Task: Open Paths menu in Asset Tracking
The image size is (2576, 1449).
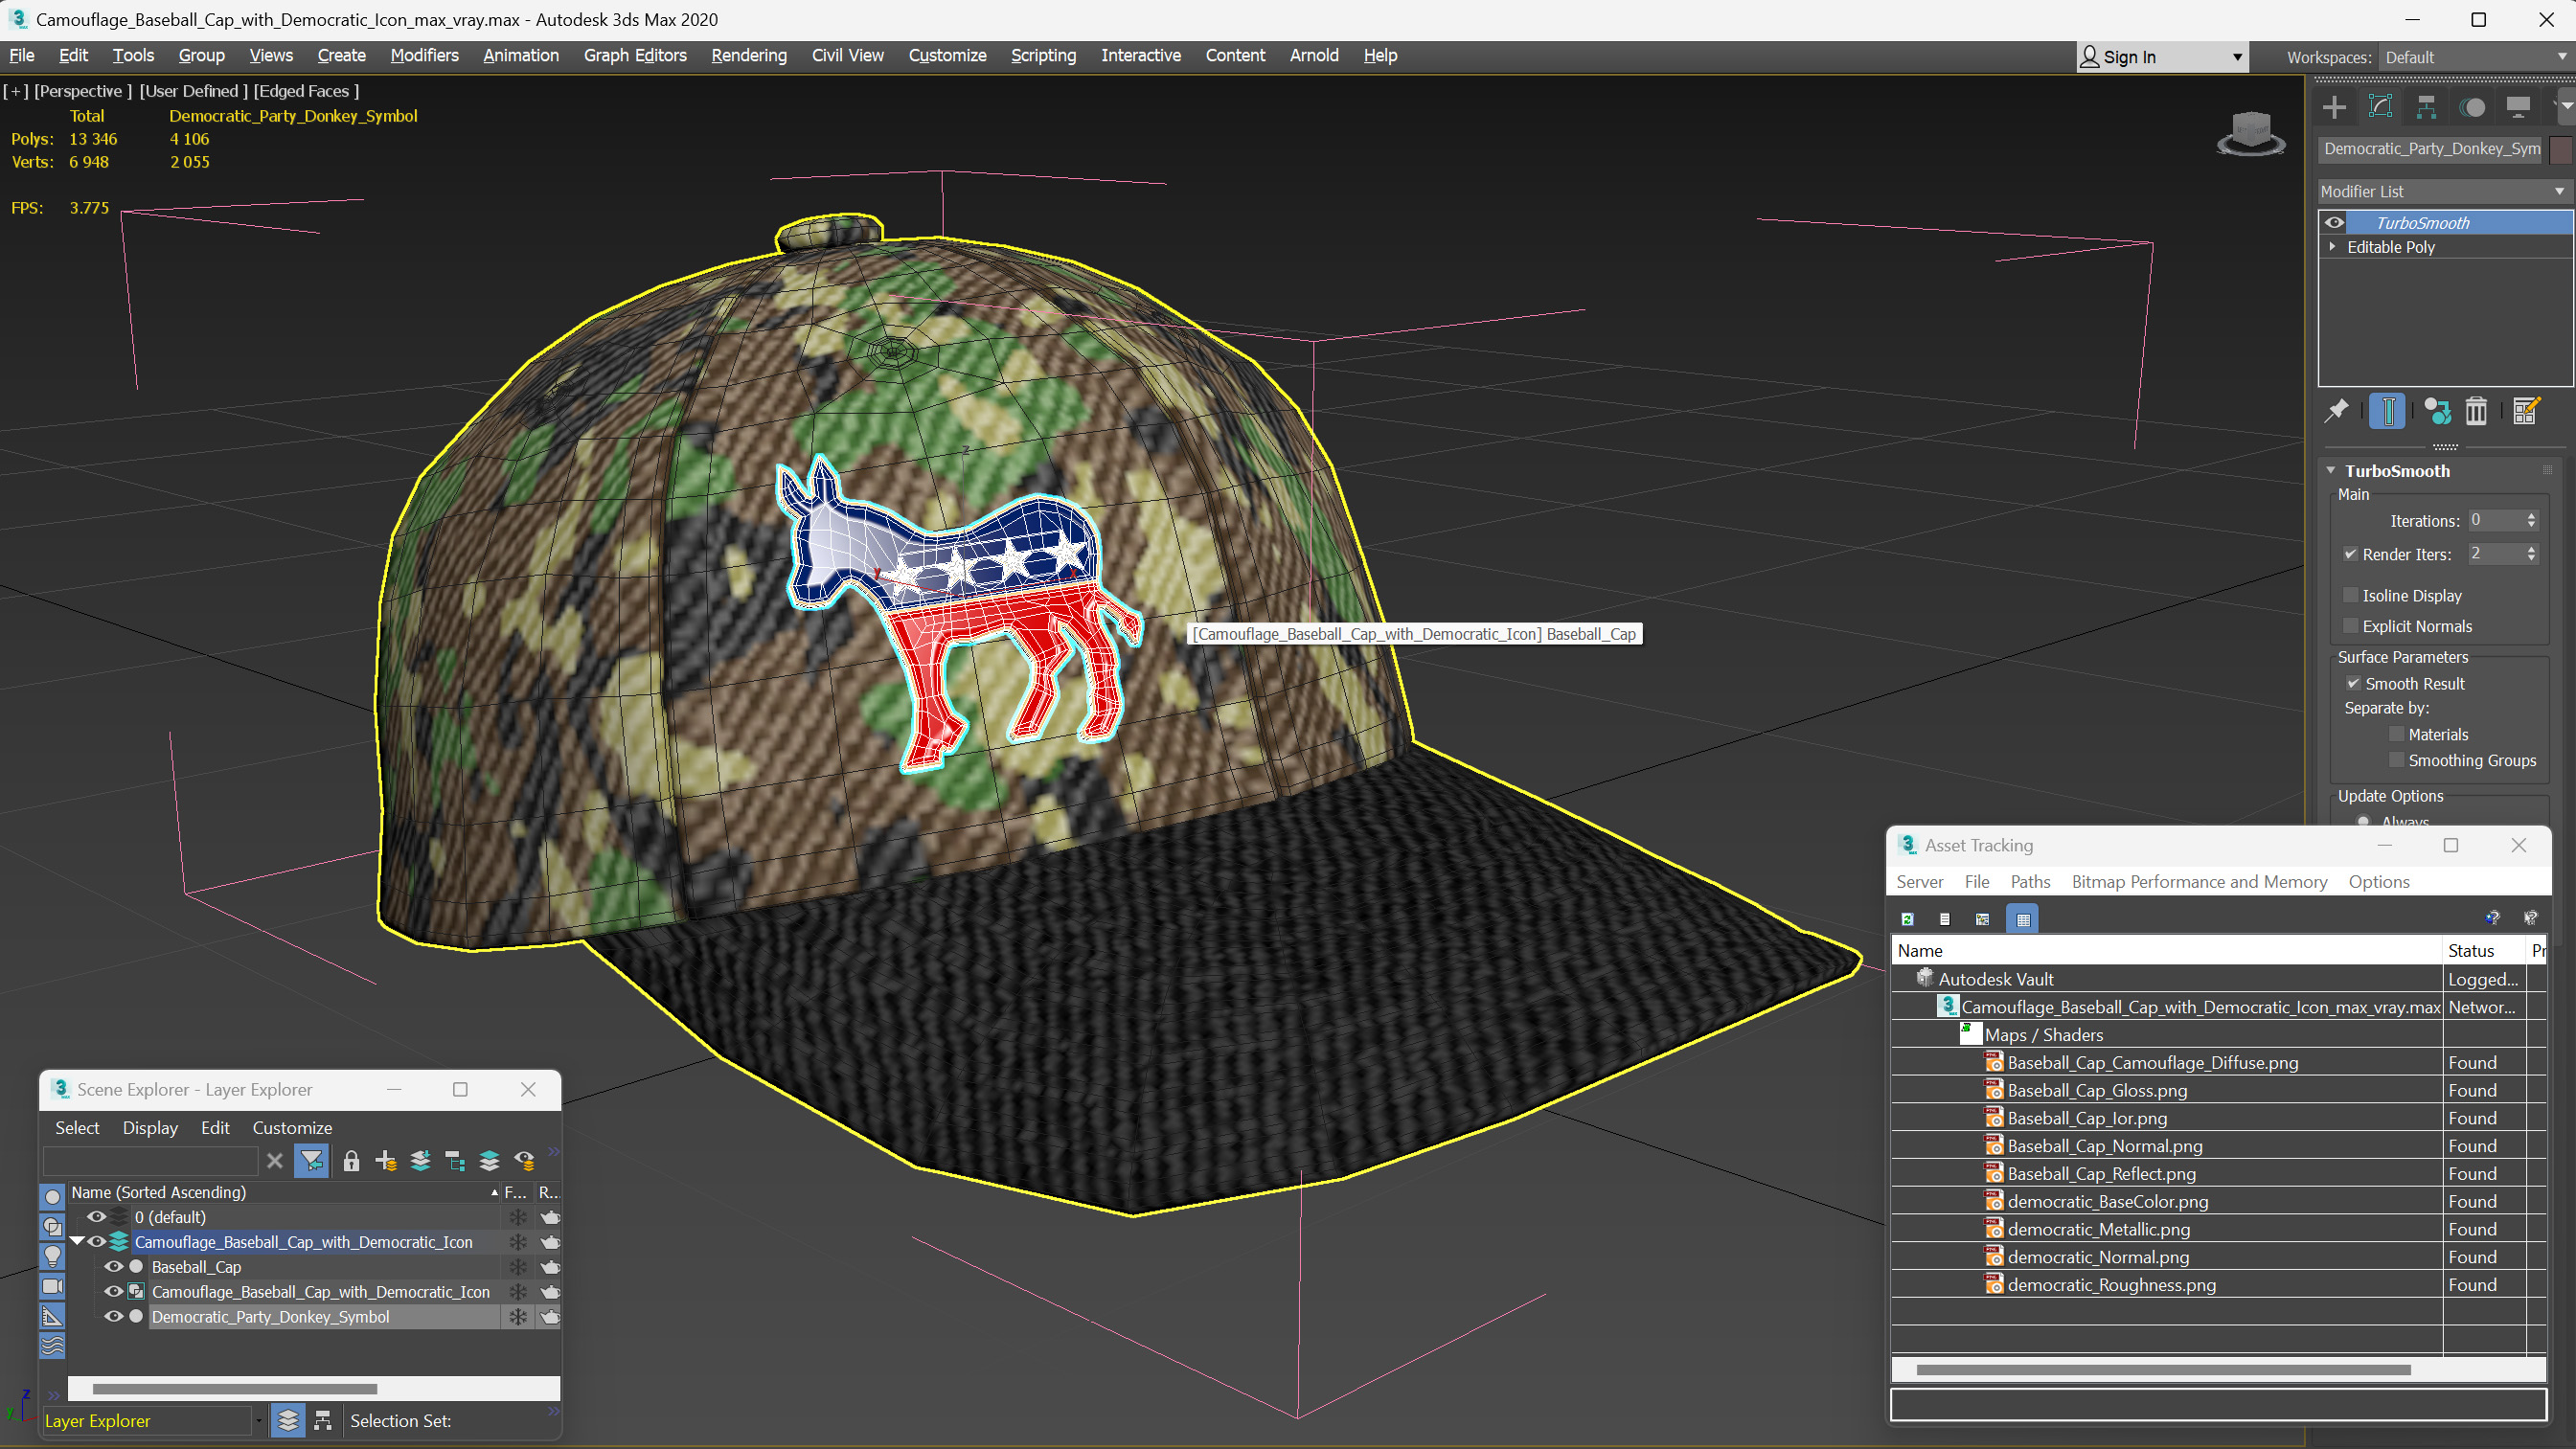Action: 2029,881
